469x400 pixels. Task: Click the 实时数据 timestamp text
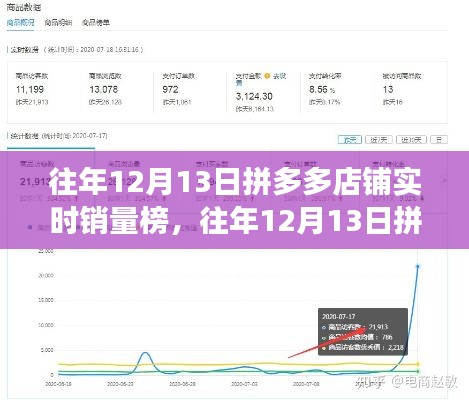point(77,50)
